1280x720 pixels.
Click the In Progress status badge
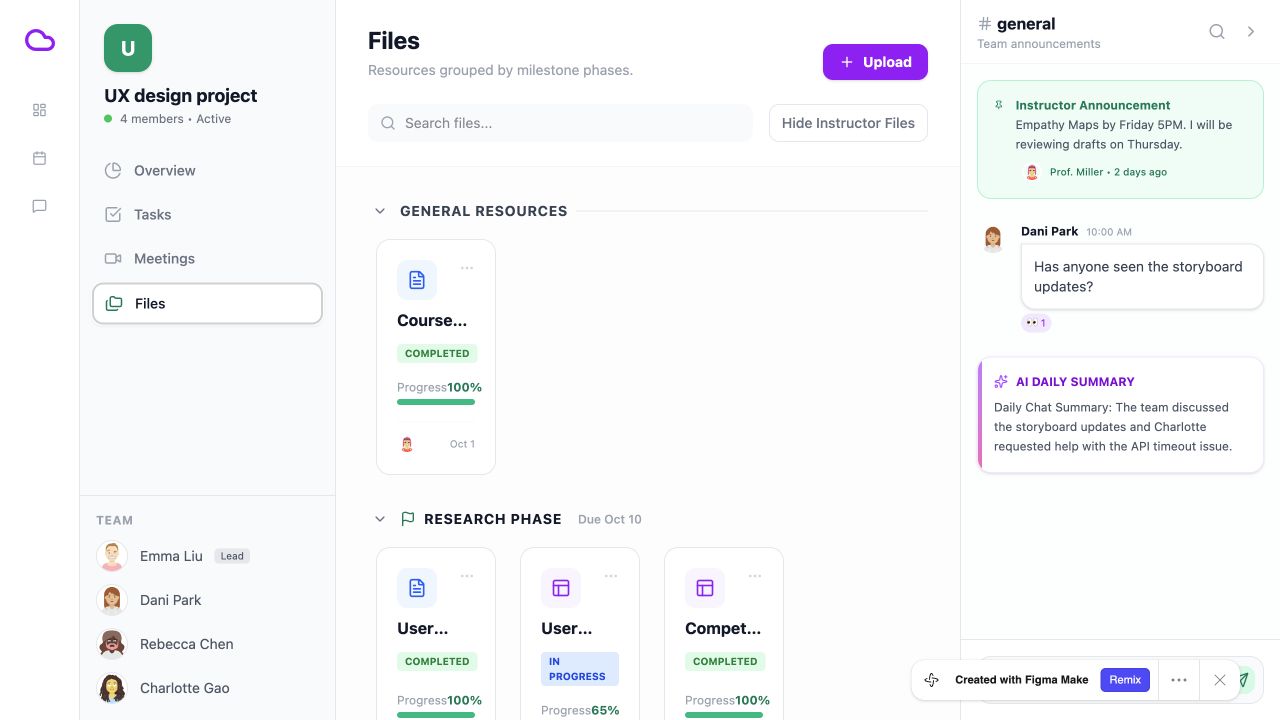pos(580,669)
